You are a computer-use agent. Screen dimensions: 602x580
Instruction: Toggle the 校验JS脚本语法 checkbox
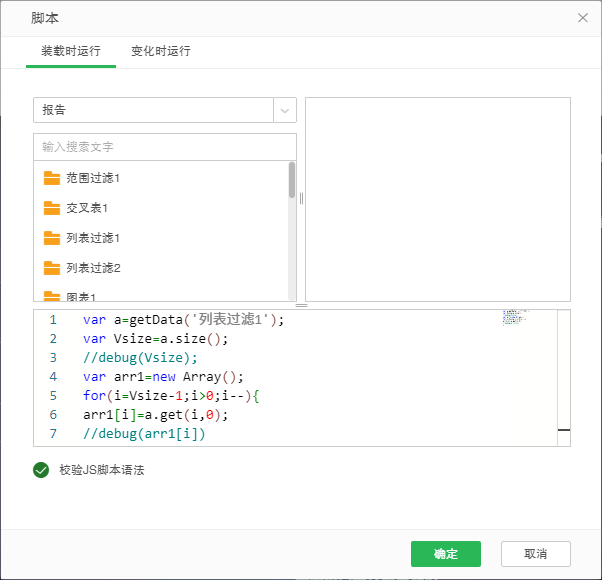pyautogui.click(x=41, y=470)
